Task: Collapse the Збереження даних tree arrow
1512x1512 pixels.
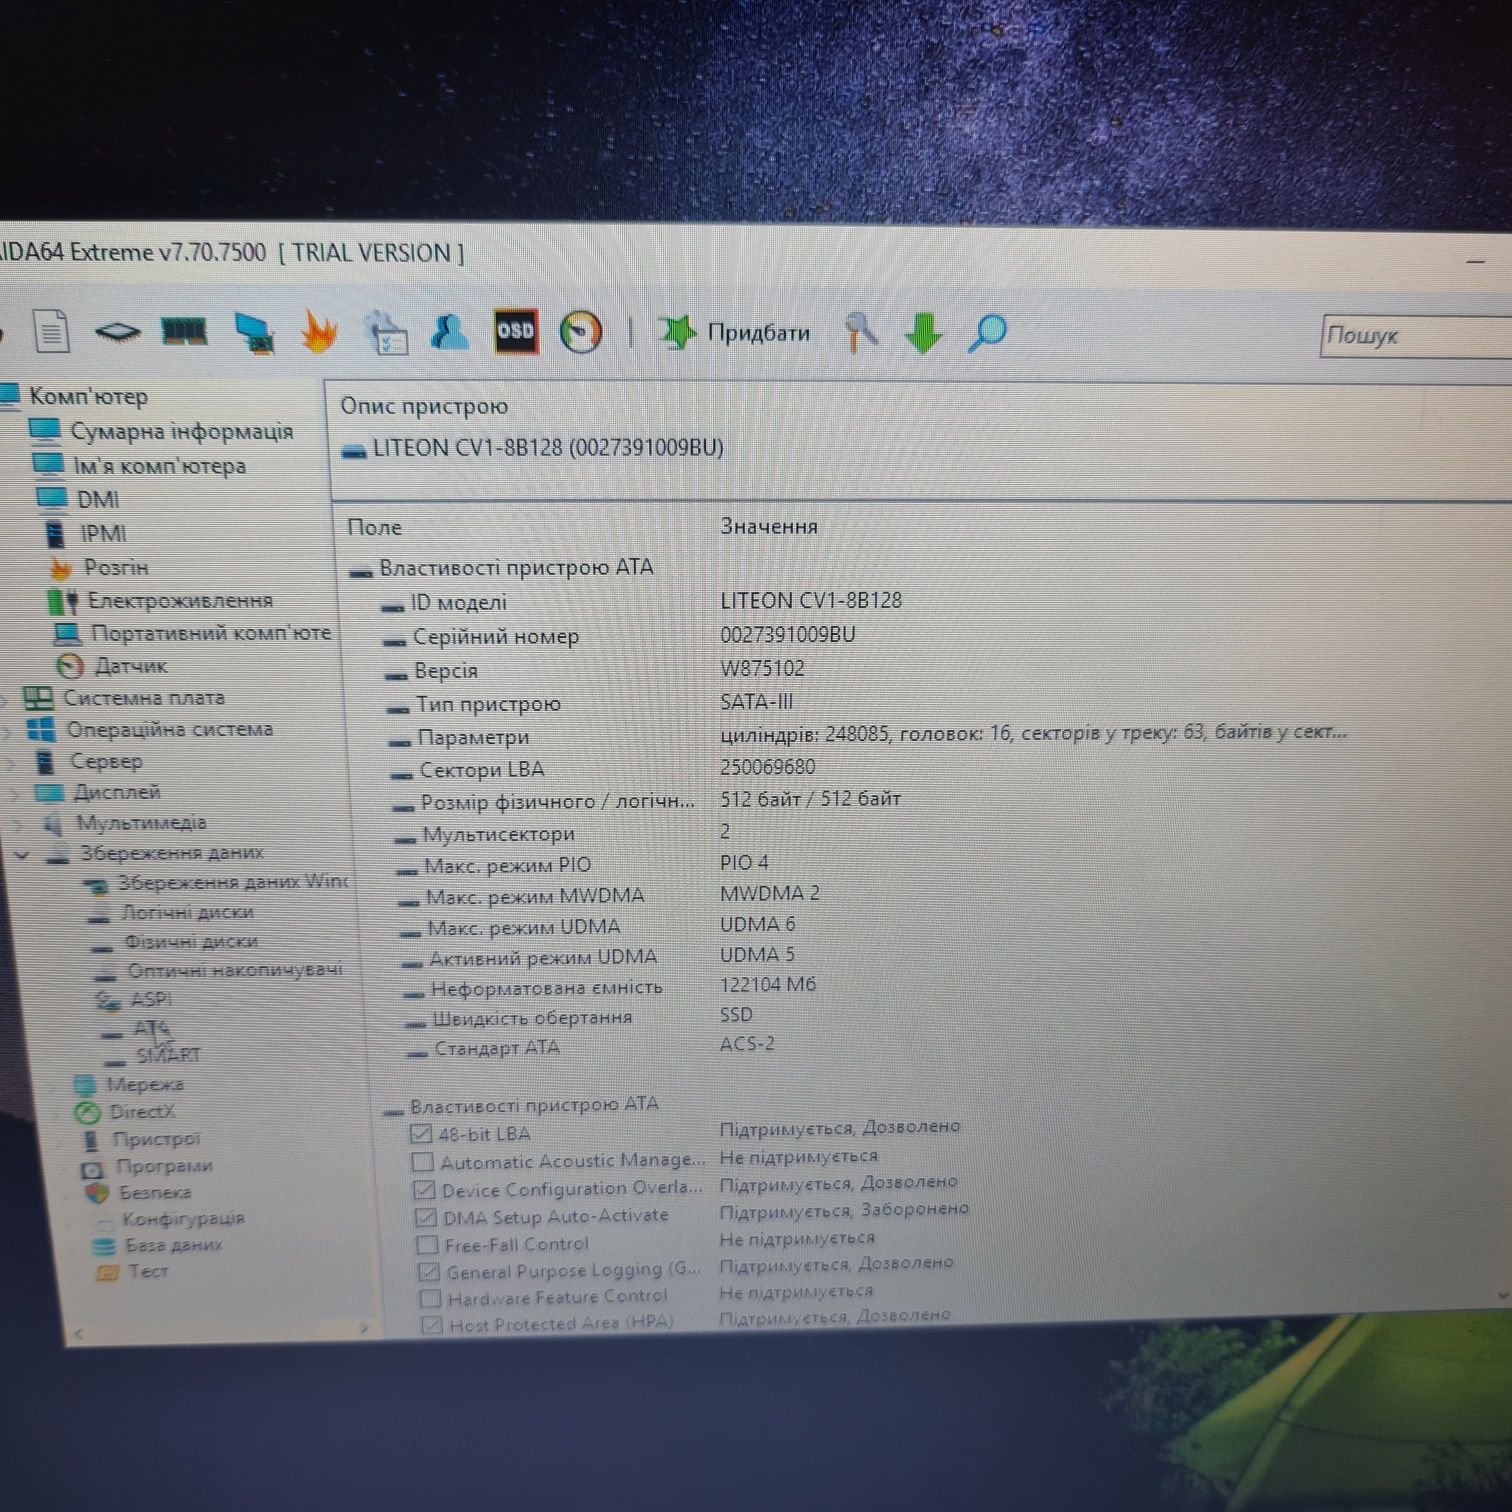Action: click(22, 854)
